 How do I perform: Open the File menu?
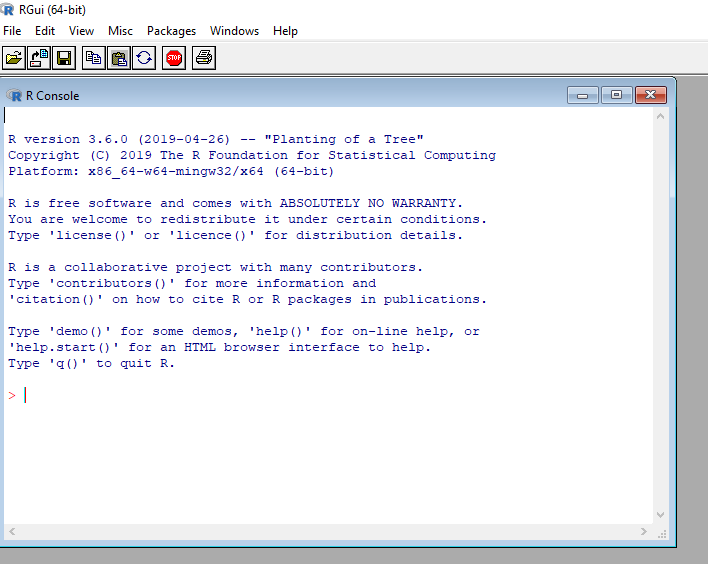[12, 31]
